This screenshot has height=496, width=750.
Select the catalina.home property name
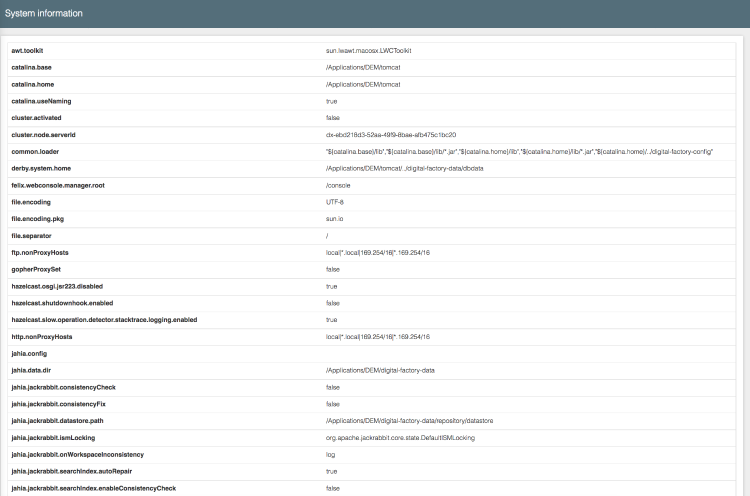tap(33, 84)
